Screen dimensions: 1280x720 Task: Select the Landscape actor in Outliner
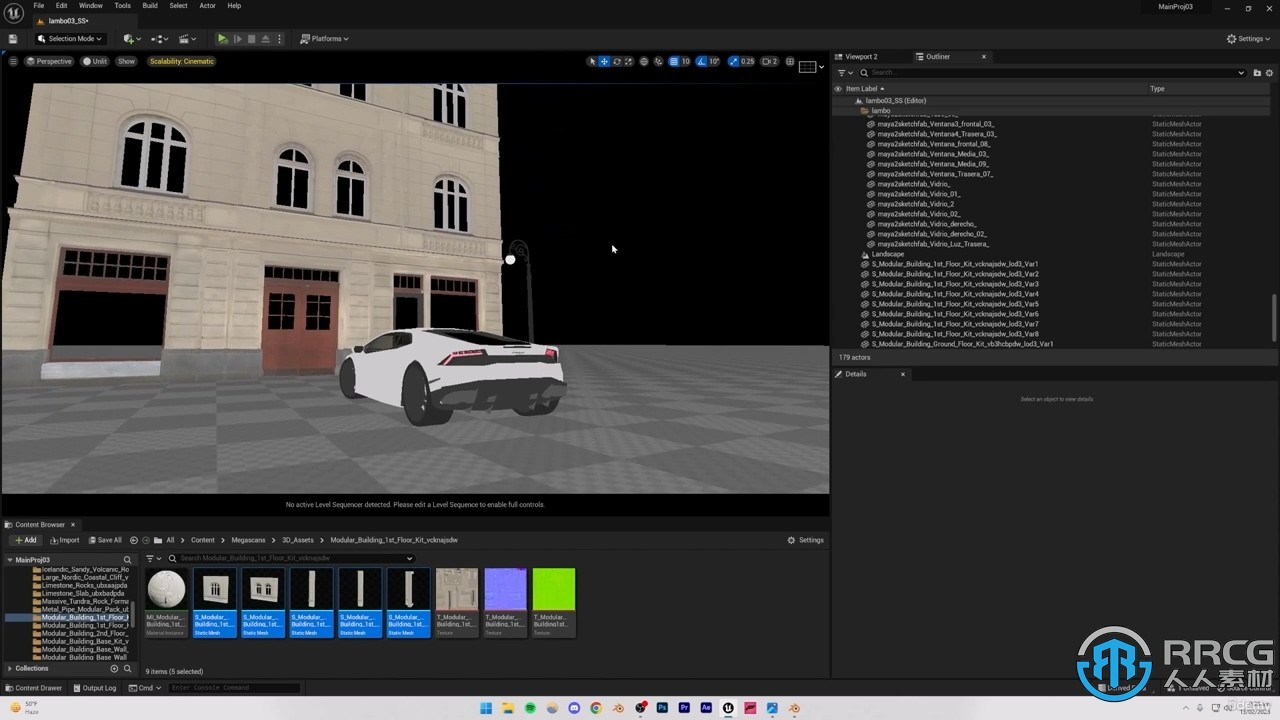click(887, 254)
